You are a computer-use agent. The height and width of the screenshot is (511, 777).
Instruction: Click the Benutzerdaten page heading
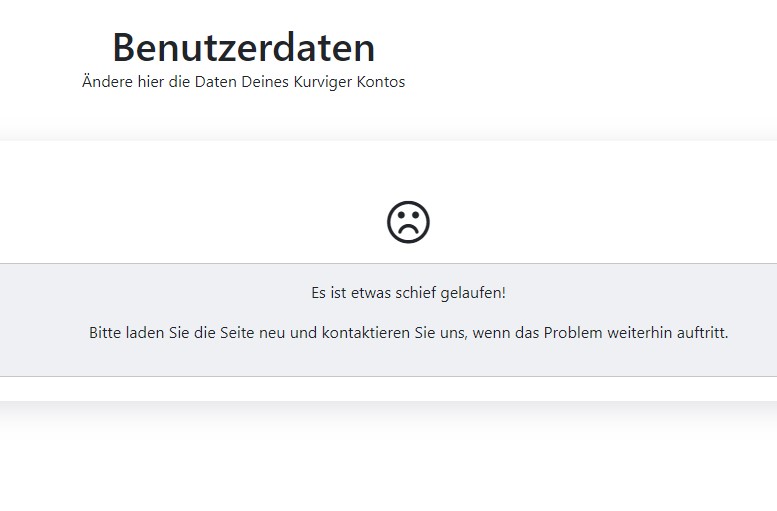(243, 47)
